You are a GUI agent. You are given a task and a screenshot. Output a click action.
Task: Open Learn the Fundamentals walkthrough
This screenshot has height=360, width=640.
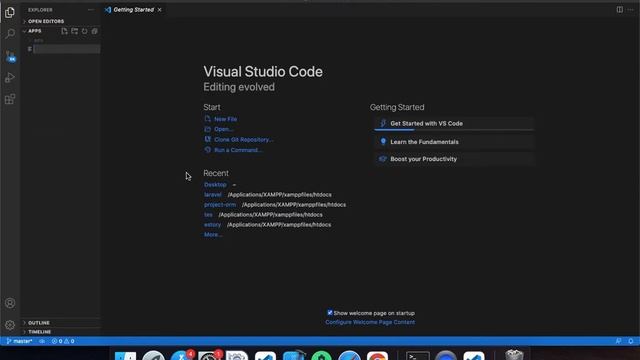[454, 142]
